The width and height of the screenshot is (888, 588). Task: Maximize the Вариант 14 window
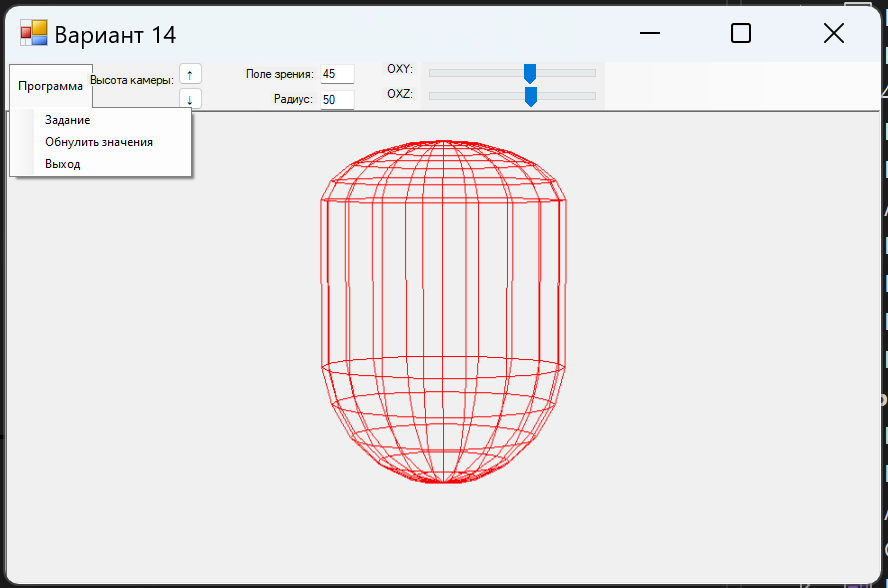coord(741,33)
